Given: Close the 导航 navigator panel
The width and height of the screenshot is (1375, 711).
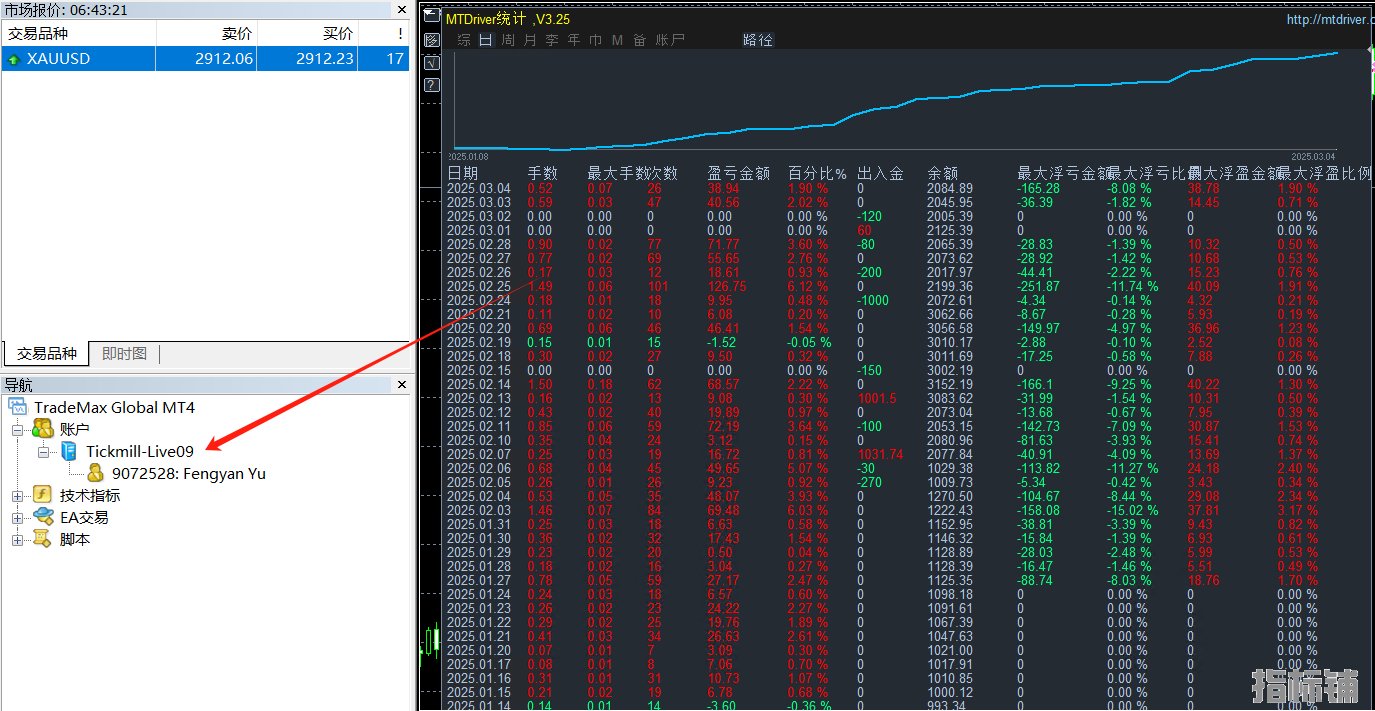Looking at the screenshot, I should coord(401,385).
